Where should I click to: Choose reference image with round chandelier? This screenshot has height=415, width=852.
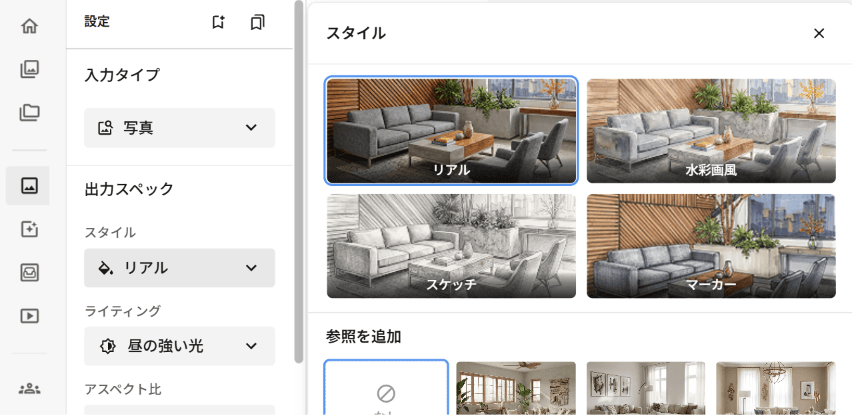[776, 388]
